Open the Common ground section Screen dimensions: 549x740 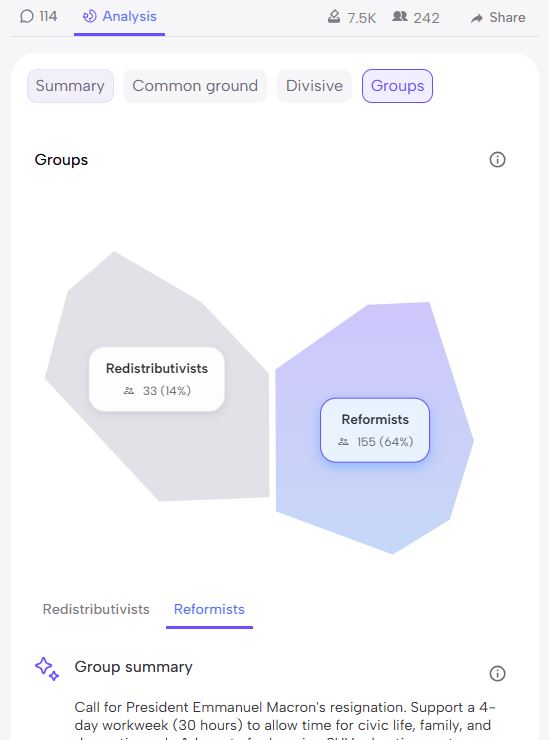click(x=195, y=86)
